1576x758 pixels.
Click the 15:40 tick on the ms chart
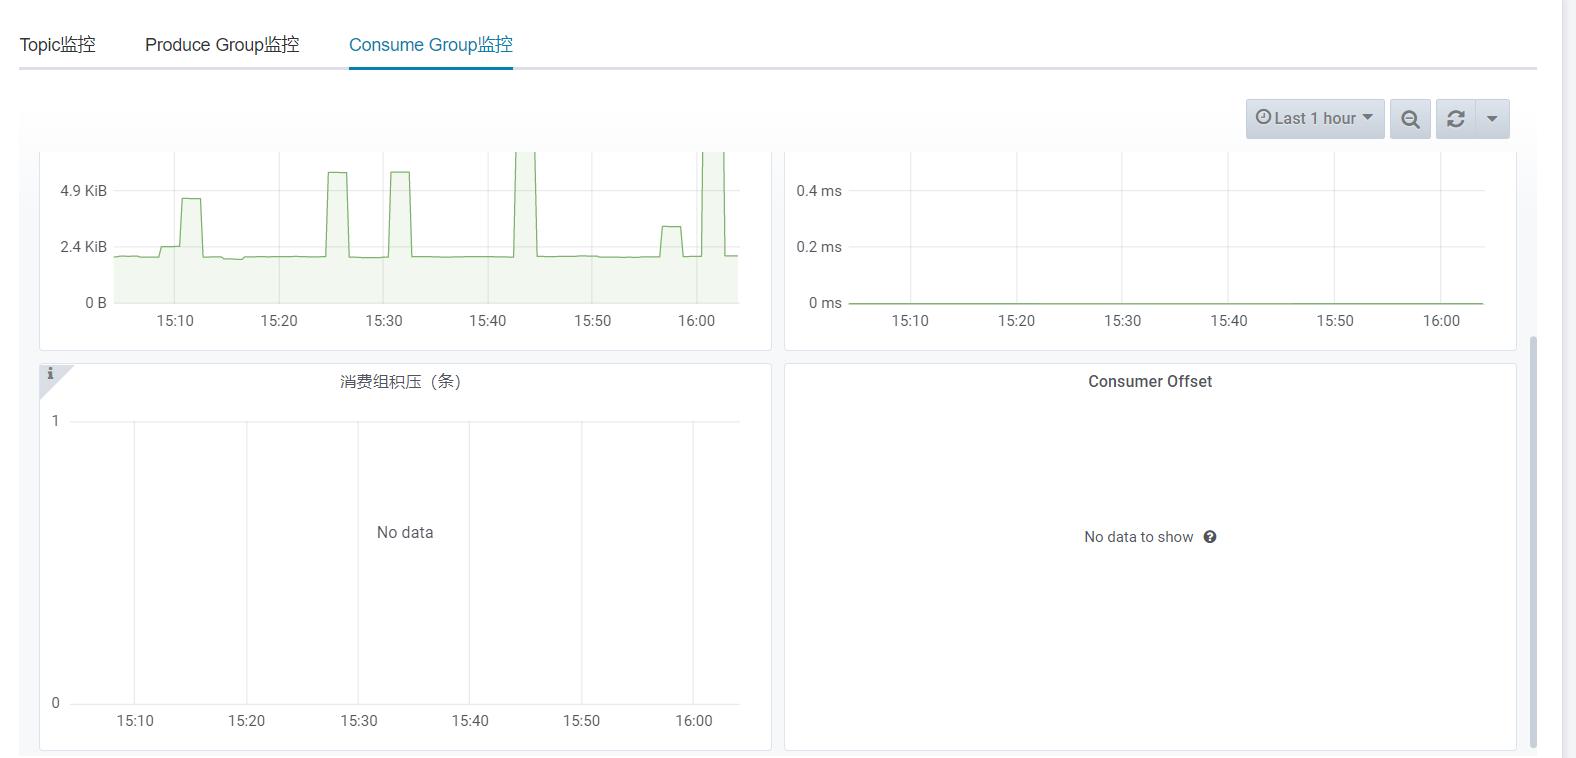coord(1229,321)
